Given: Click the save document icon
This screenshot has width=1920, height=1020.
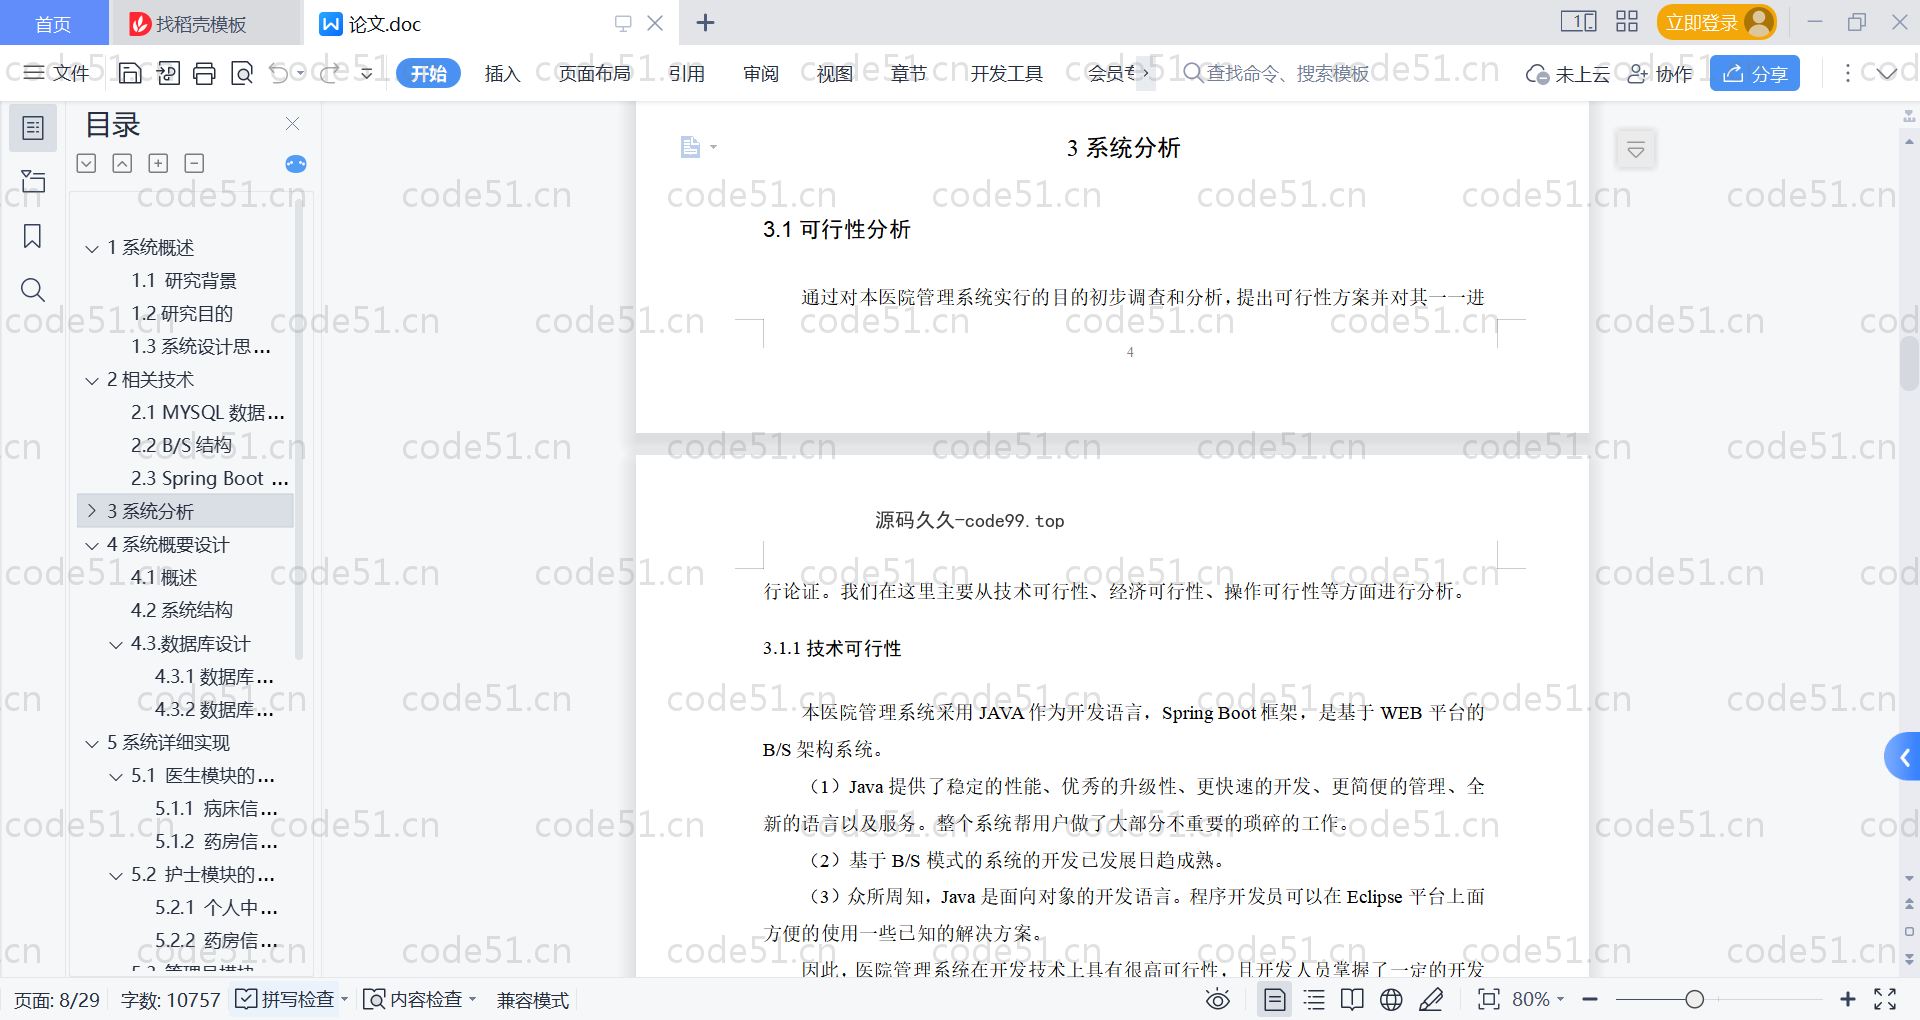Looking at the screenshot, I should pyautogui.click(x=130, y=73).
